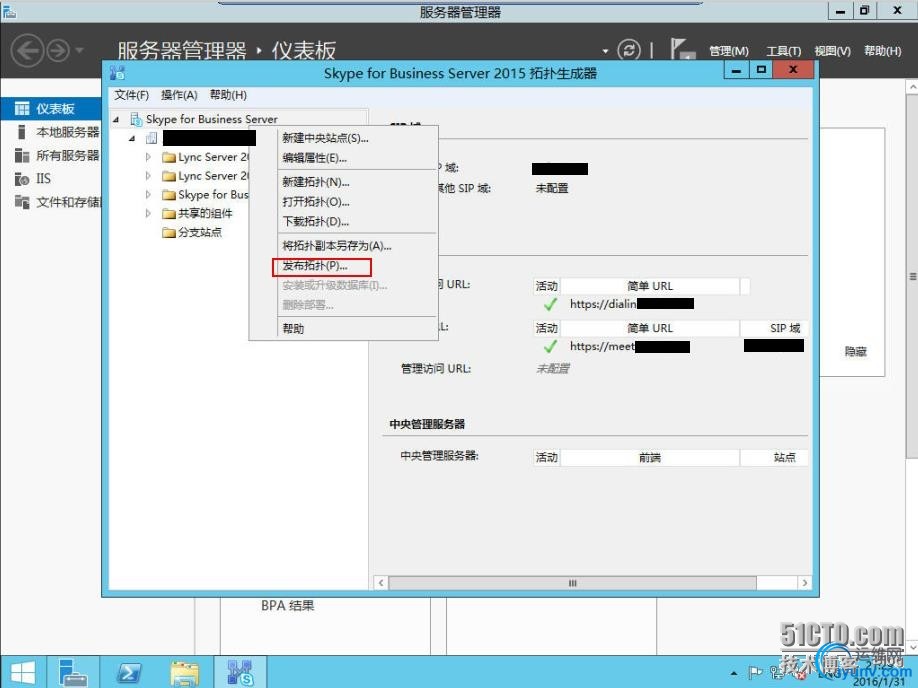Viewport: 918px width, 688px height.
Task: Click BPA 结果 in Server Manager tile
Action: click(287, 605)
